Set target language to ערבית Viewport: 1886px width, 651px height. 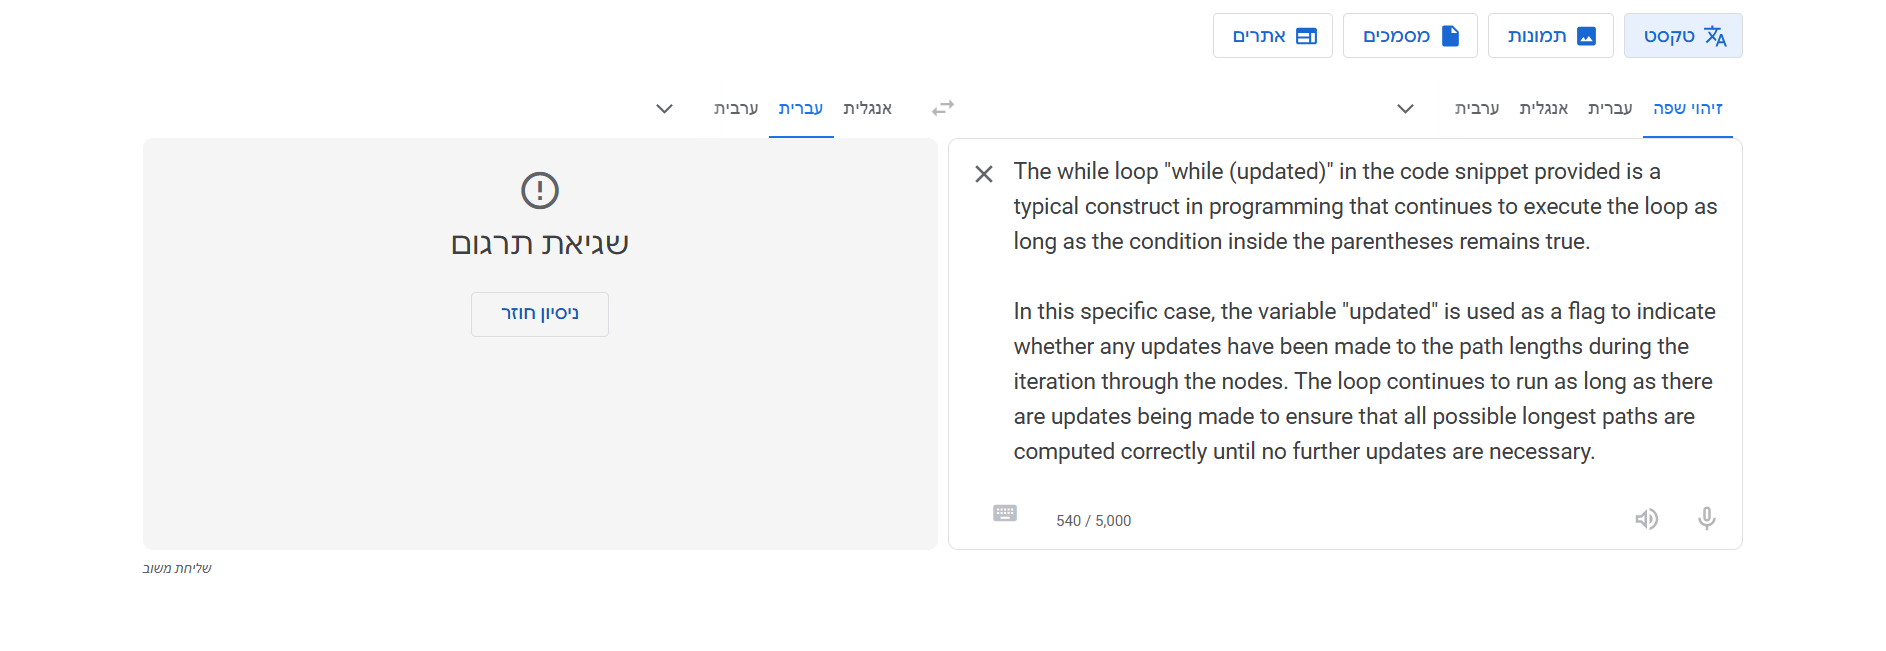(736, 108)
